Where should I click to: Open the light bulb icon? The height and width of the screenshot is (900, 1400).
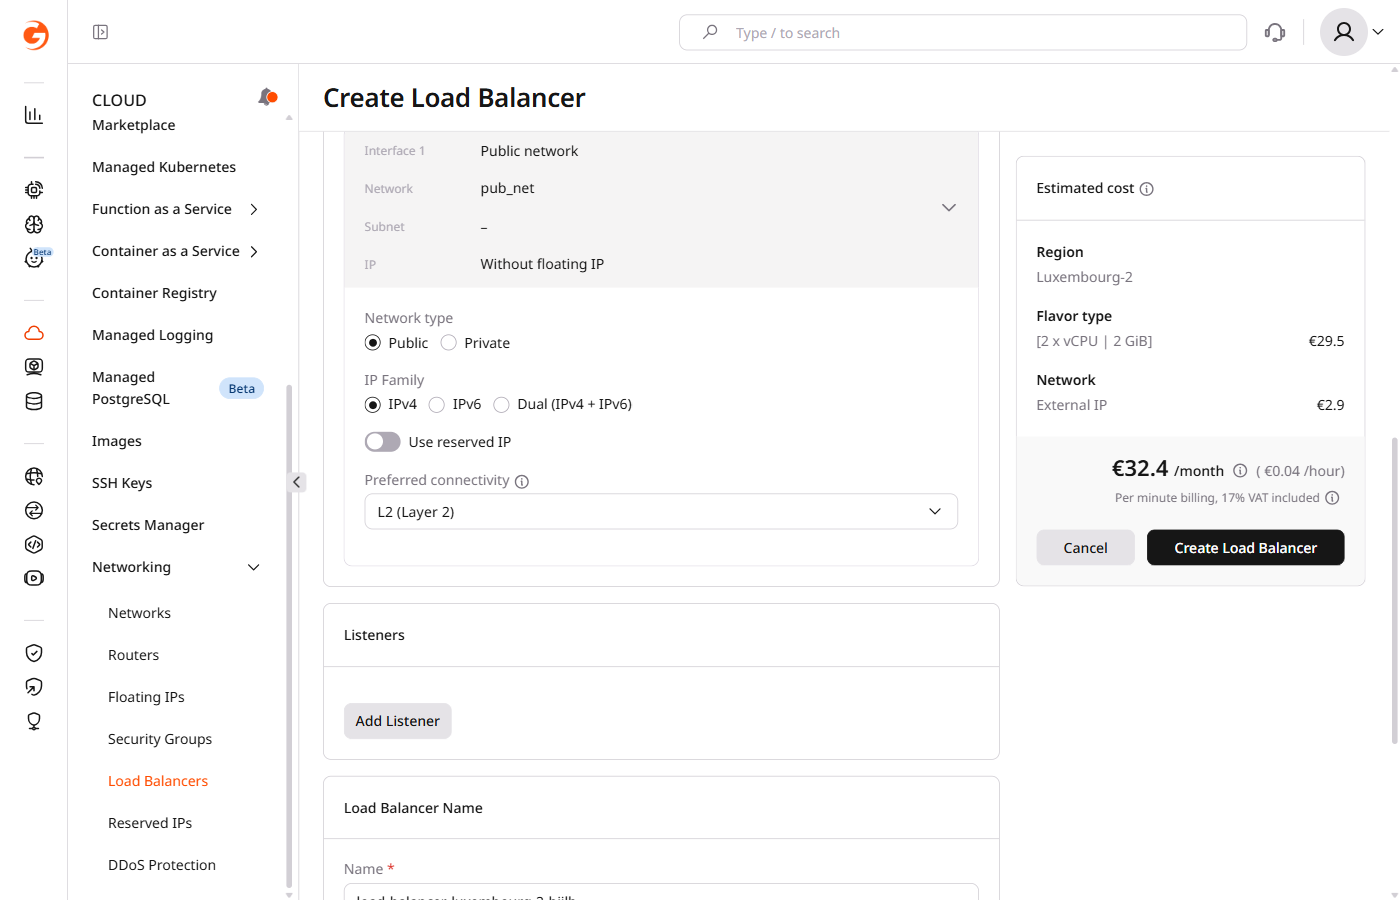(34, 721)
